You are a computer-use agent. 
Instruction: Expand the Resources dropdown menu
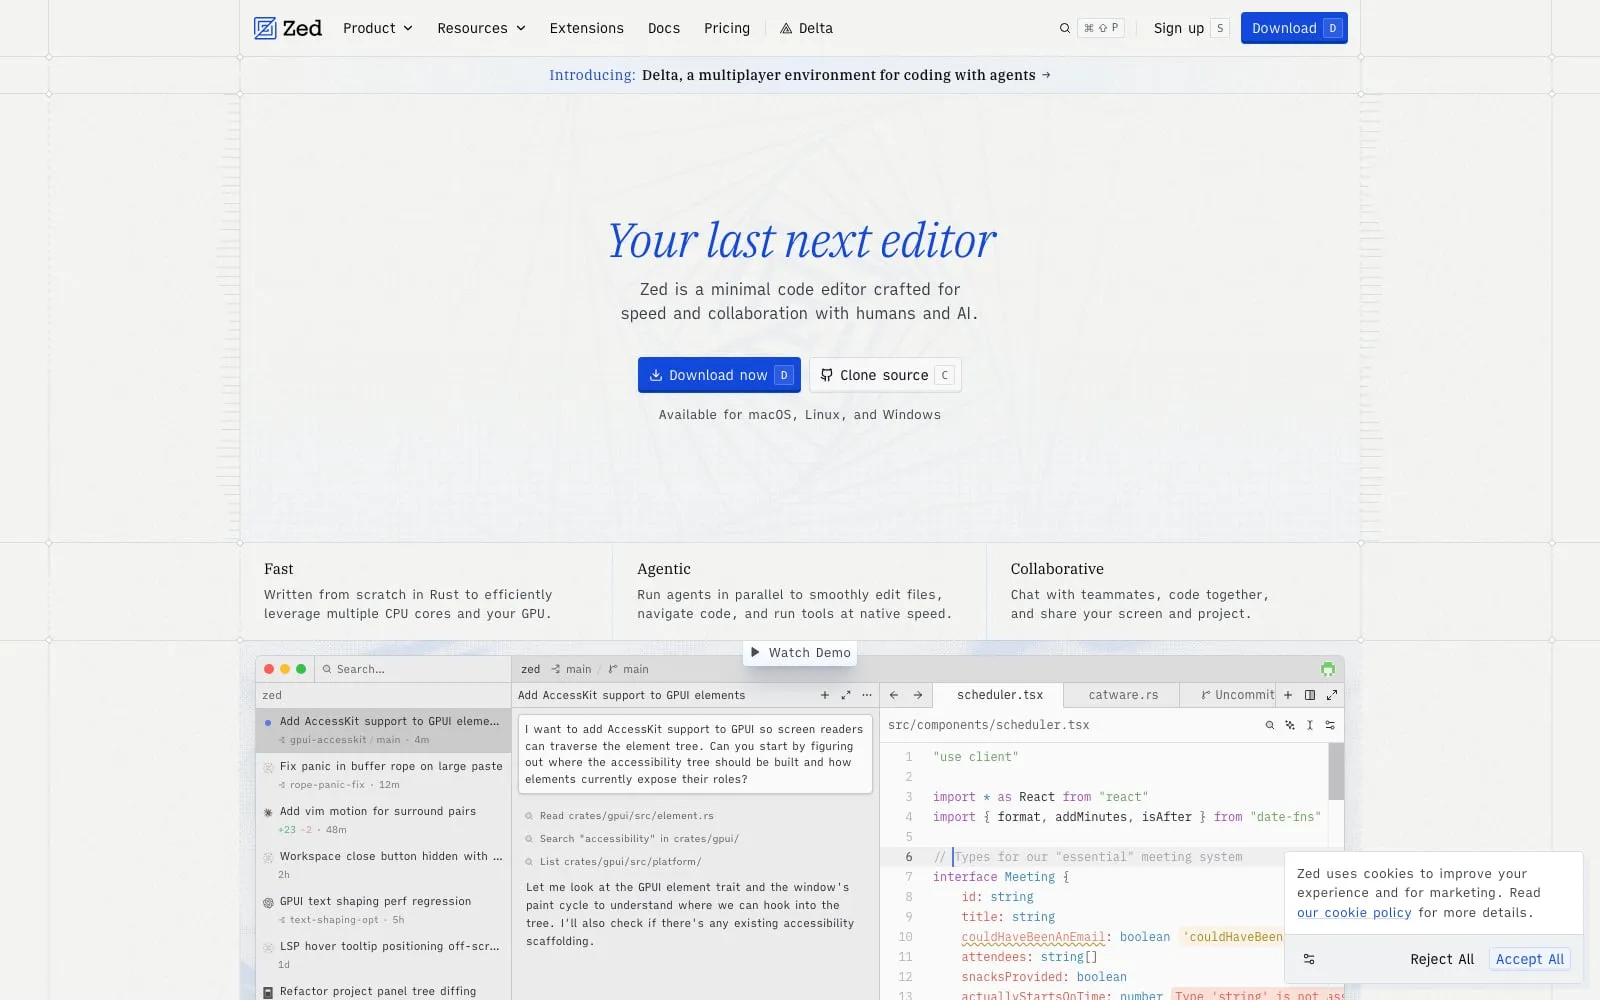(x=481, y=28)
